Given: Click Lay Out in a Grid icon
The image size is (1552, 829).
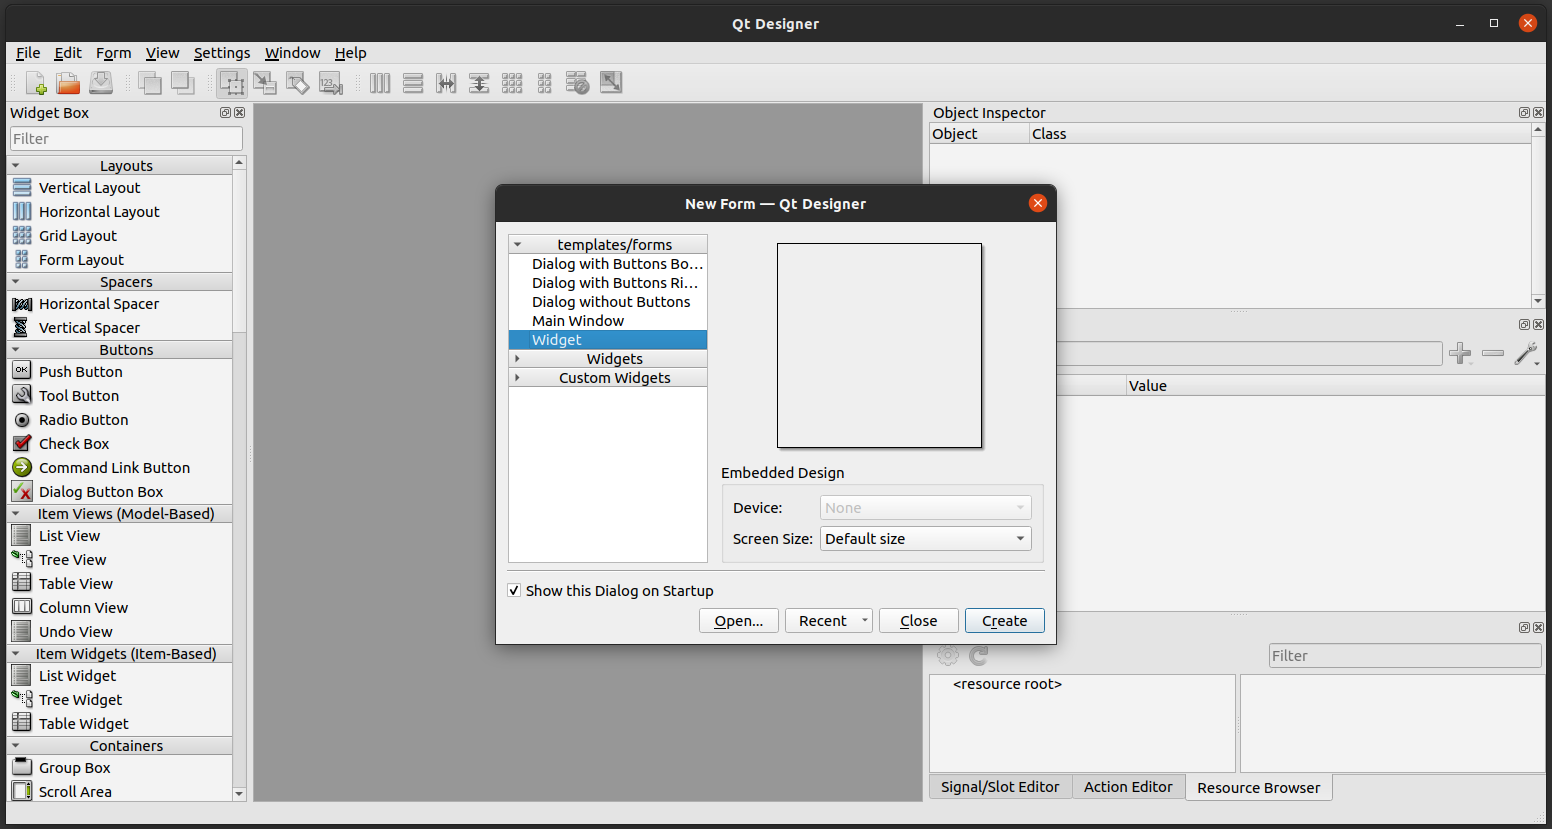Looking at the screenshot, I should pos(512,83).
